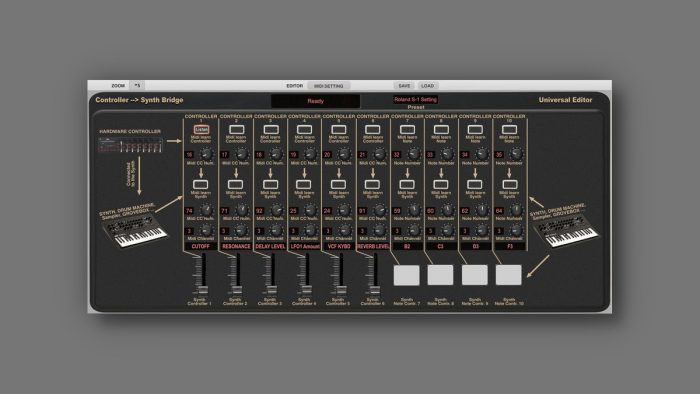Screen dimensions: 700x394
Task: Click Controller 1 Midi CC Num knob beside 16
Action: [x=206, y=154]
